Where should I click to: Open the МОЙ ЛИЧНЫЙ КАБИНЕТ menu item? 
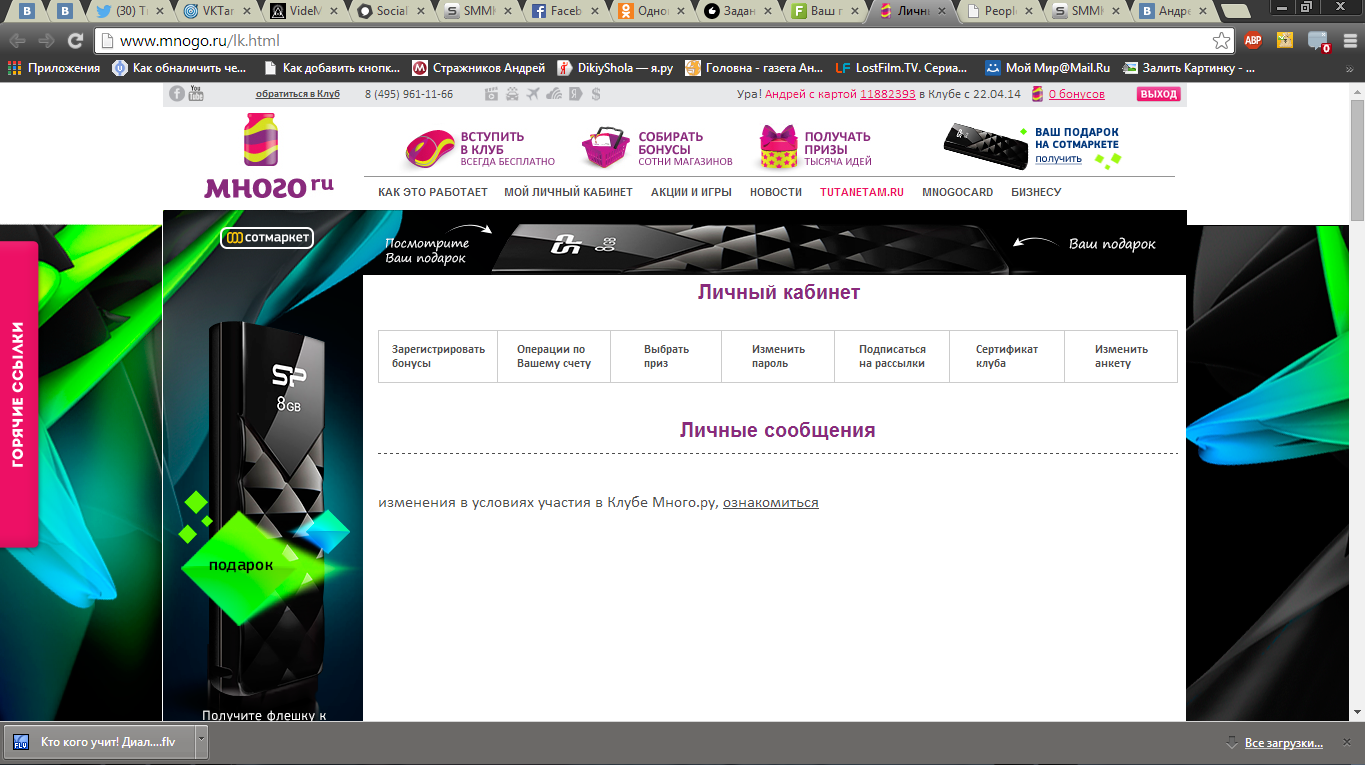pyautogui.click(x=568, y=192)
